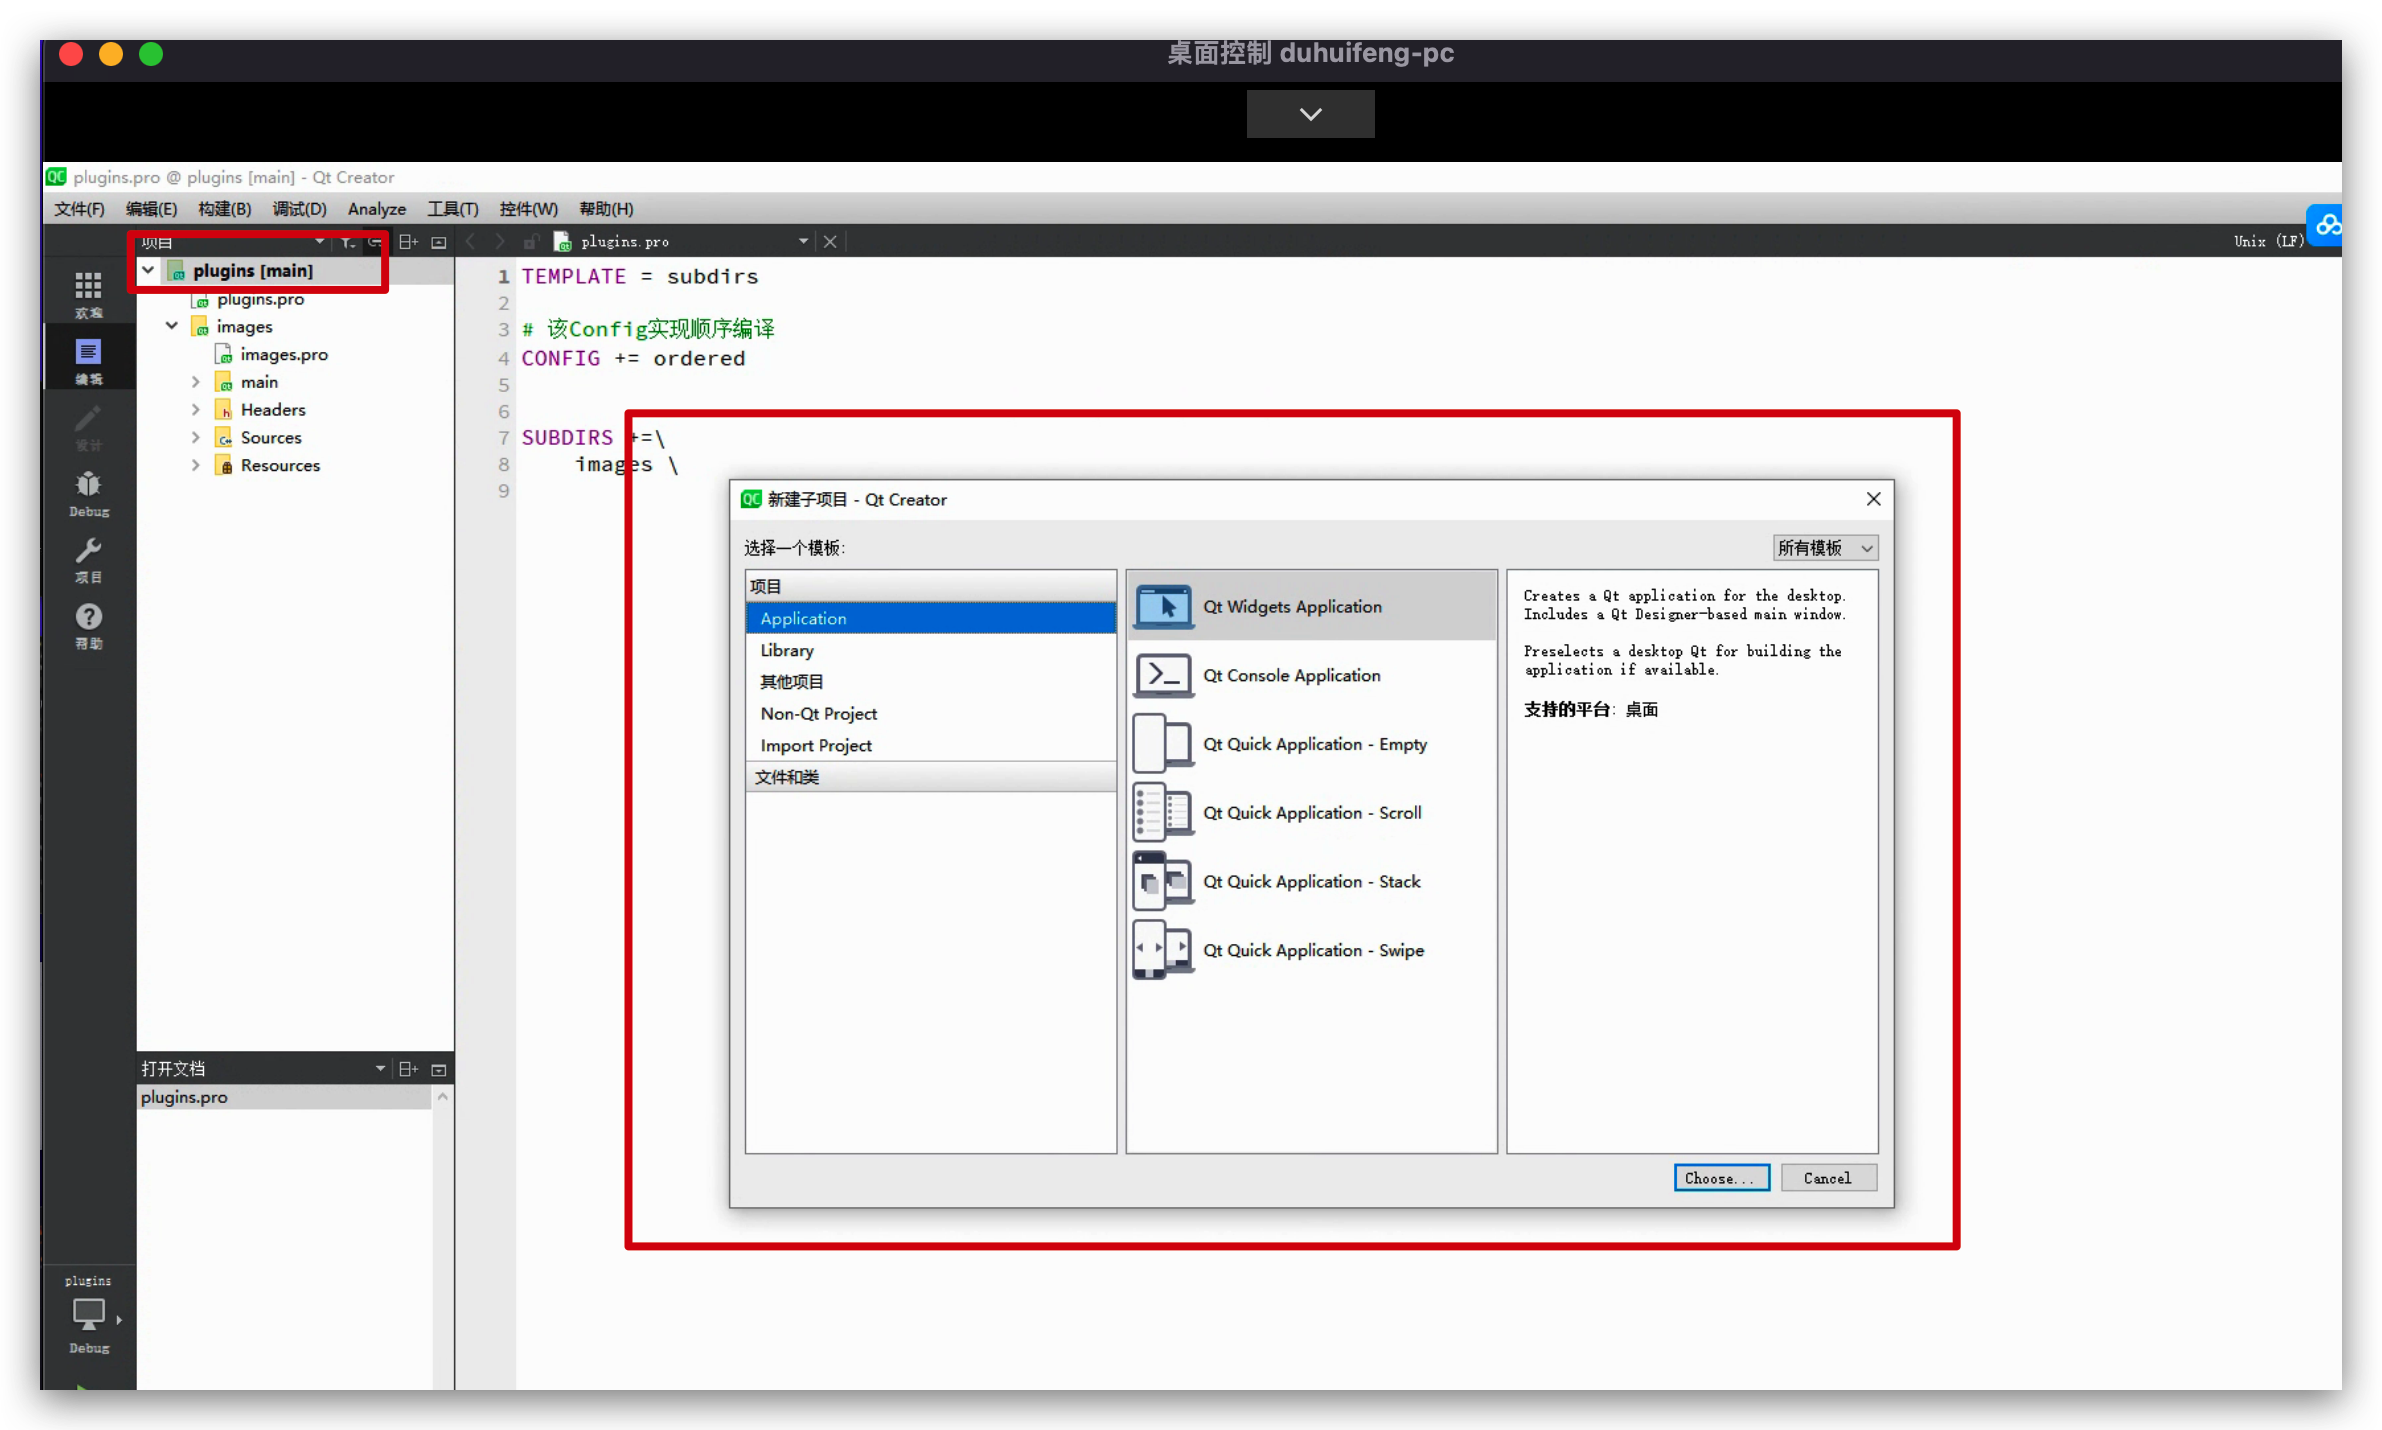Click the cloud icon at top right

[2326, 226]
